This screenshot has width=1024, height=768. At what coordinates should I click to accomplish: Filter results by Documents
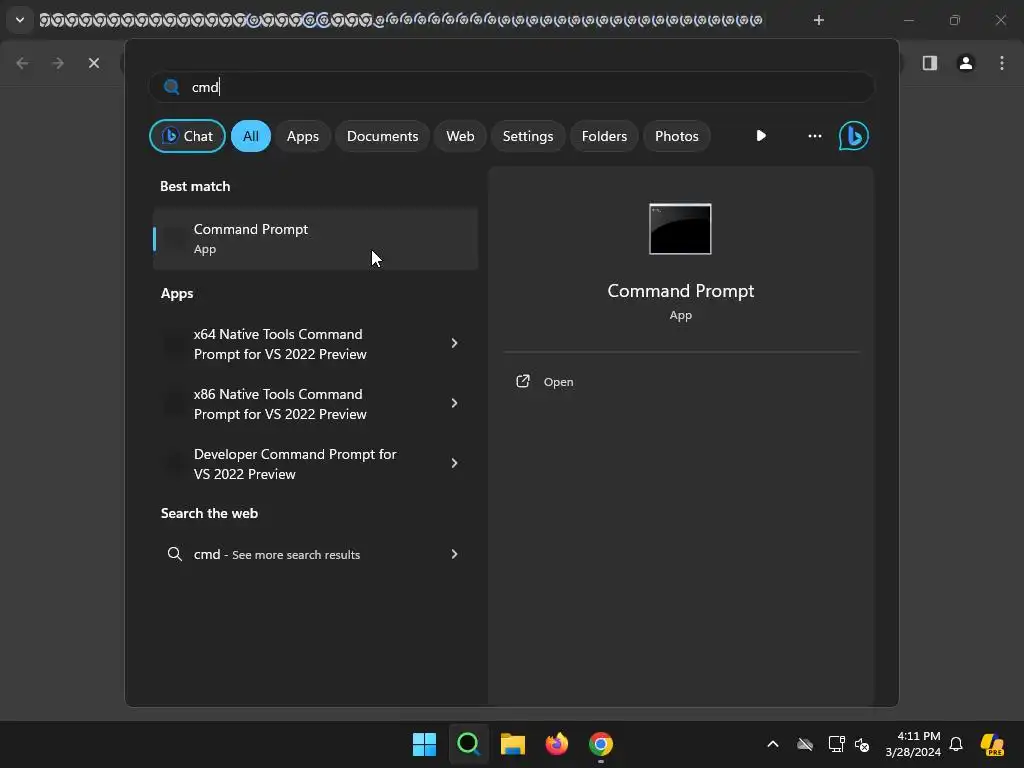pos(382,136)
